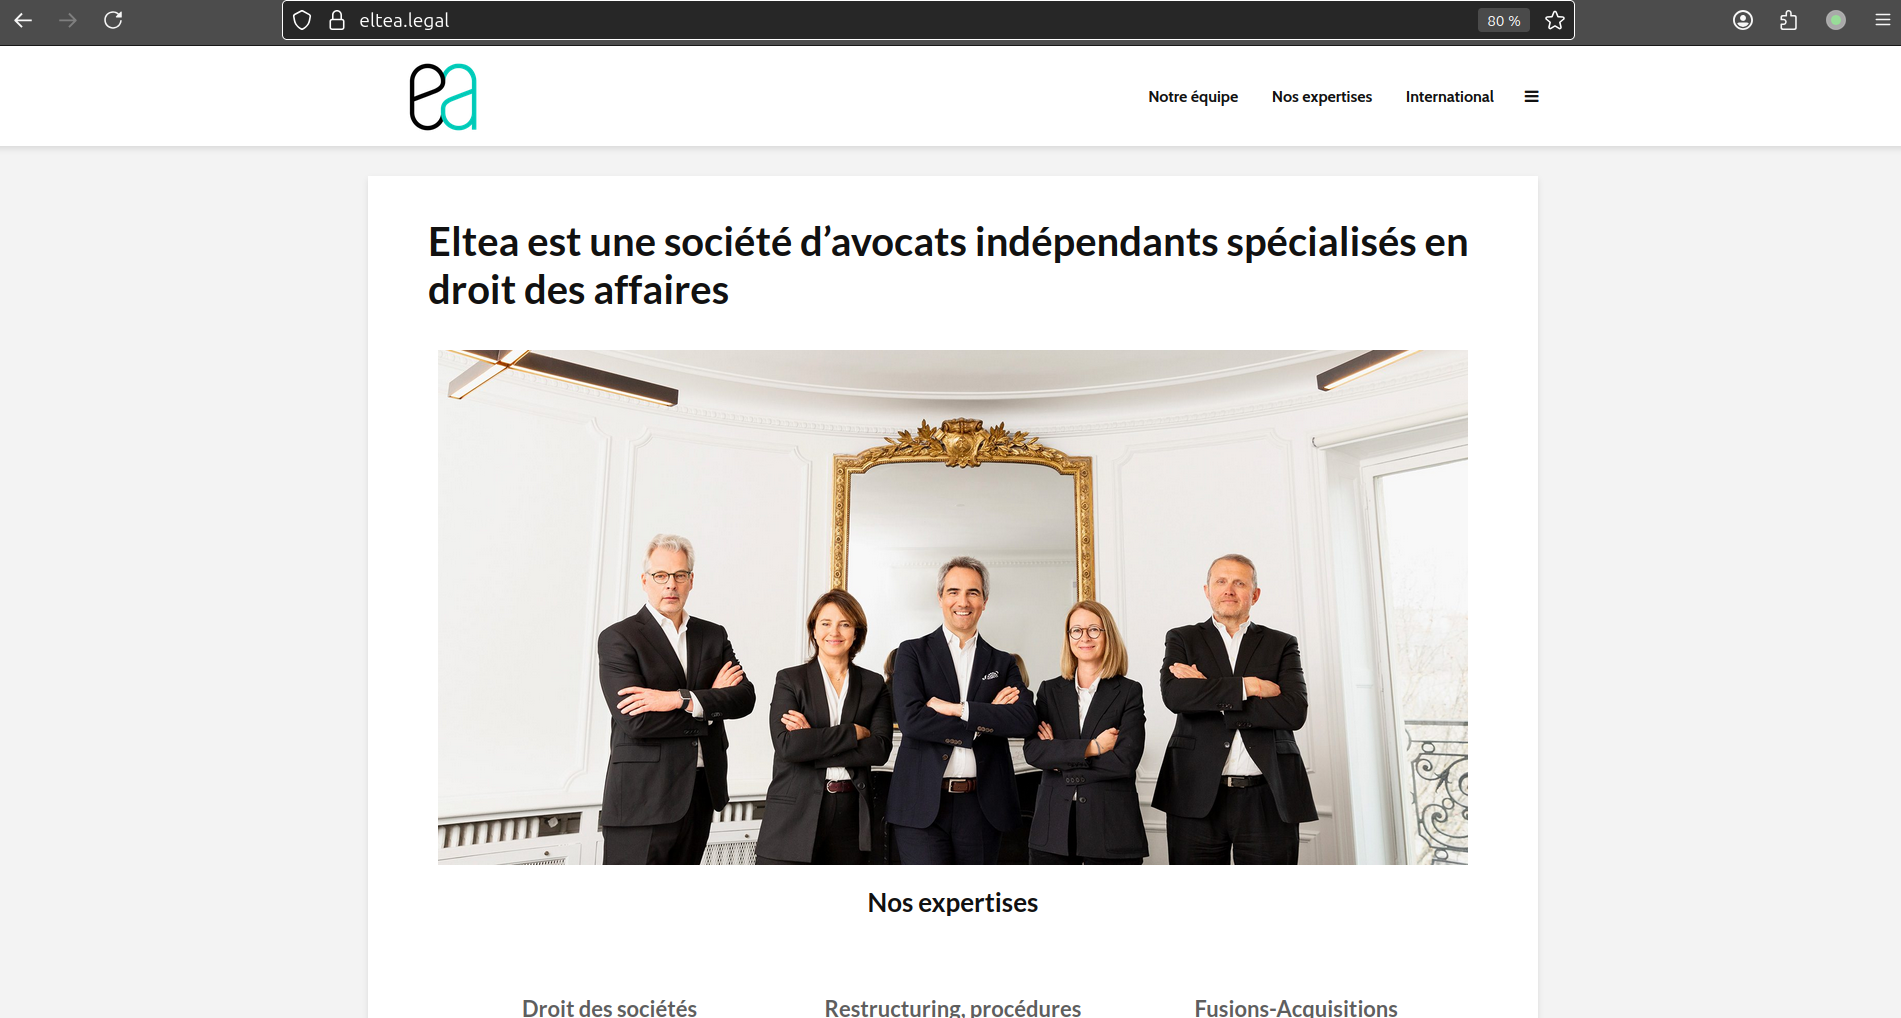The image size is (1901, 1018).
Task: Click the forward navigation arrow
Action: (68, 20)
